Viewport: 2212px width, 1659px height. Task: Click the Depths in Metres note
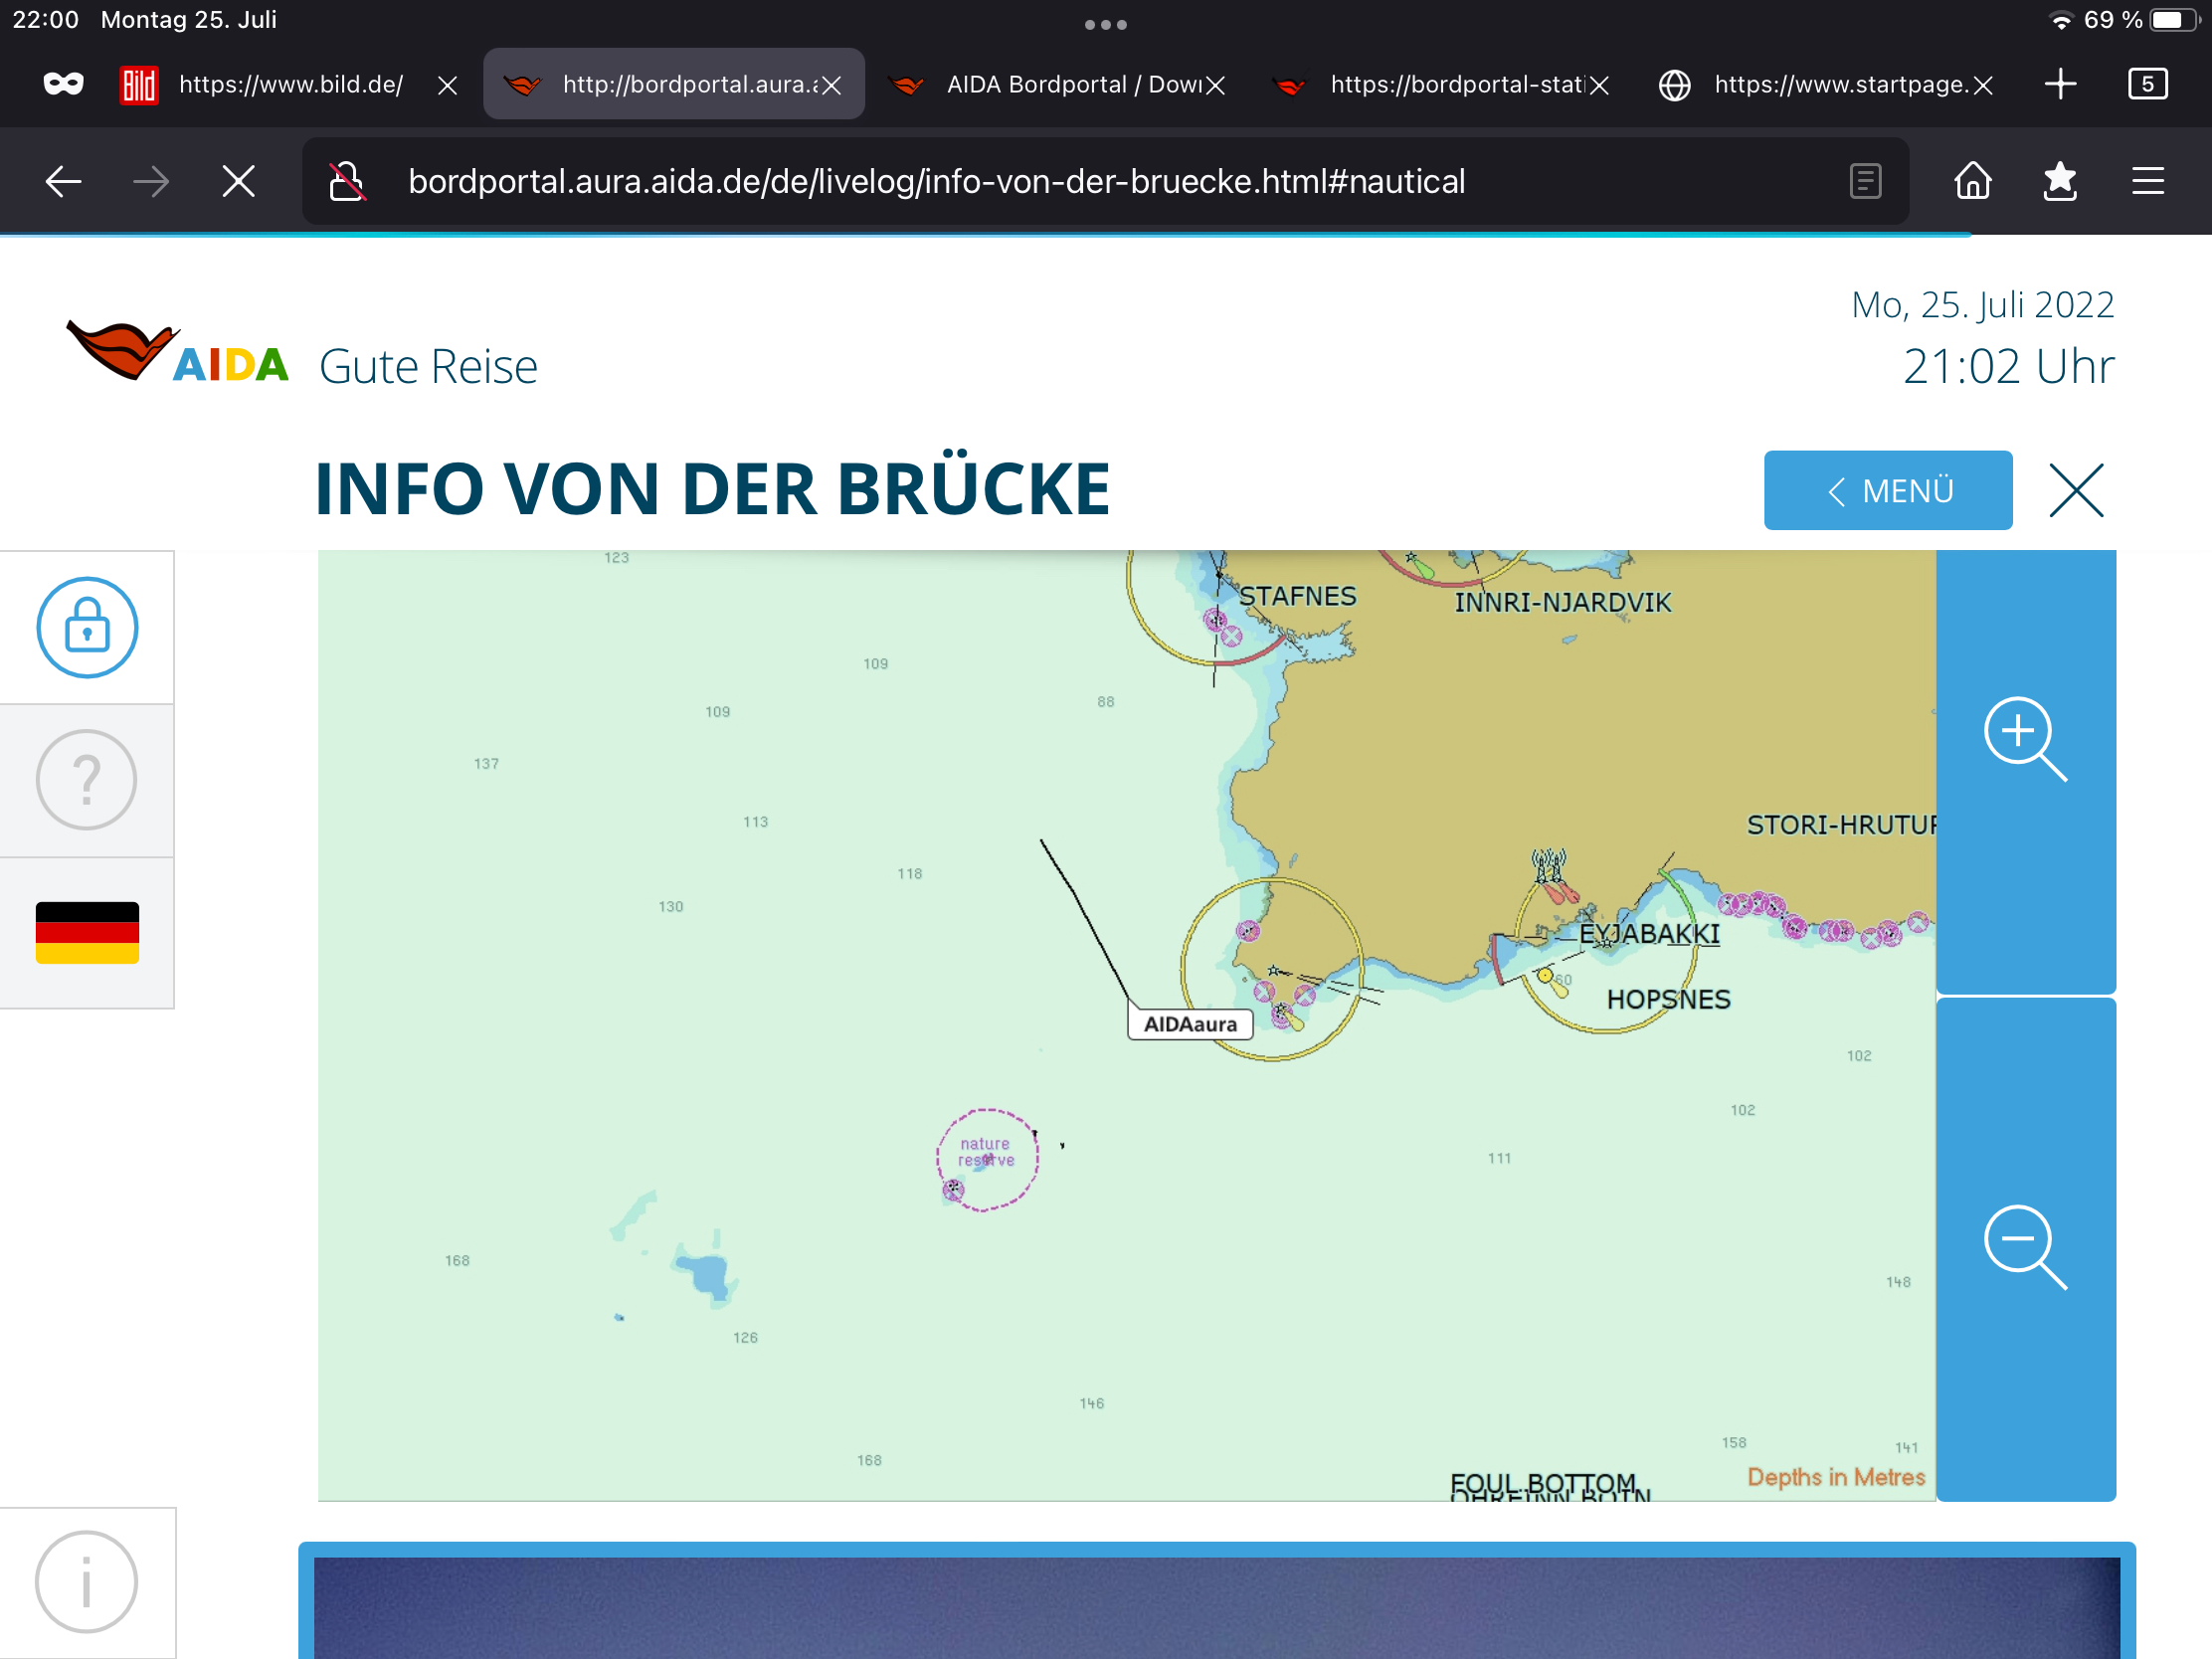1836,1477
